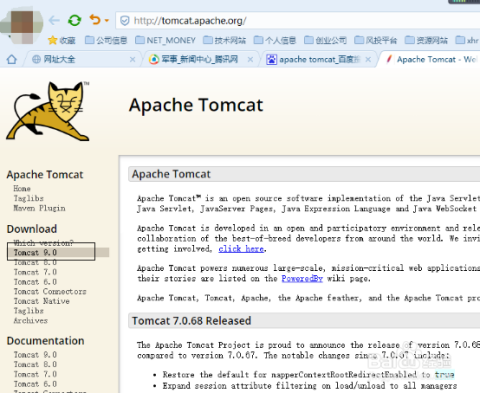This screenshot has height=393, width=480.
Task: Click the orange undo/restore arrow icon
Action: 95,20
